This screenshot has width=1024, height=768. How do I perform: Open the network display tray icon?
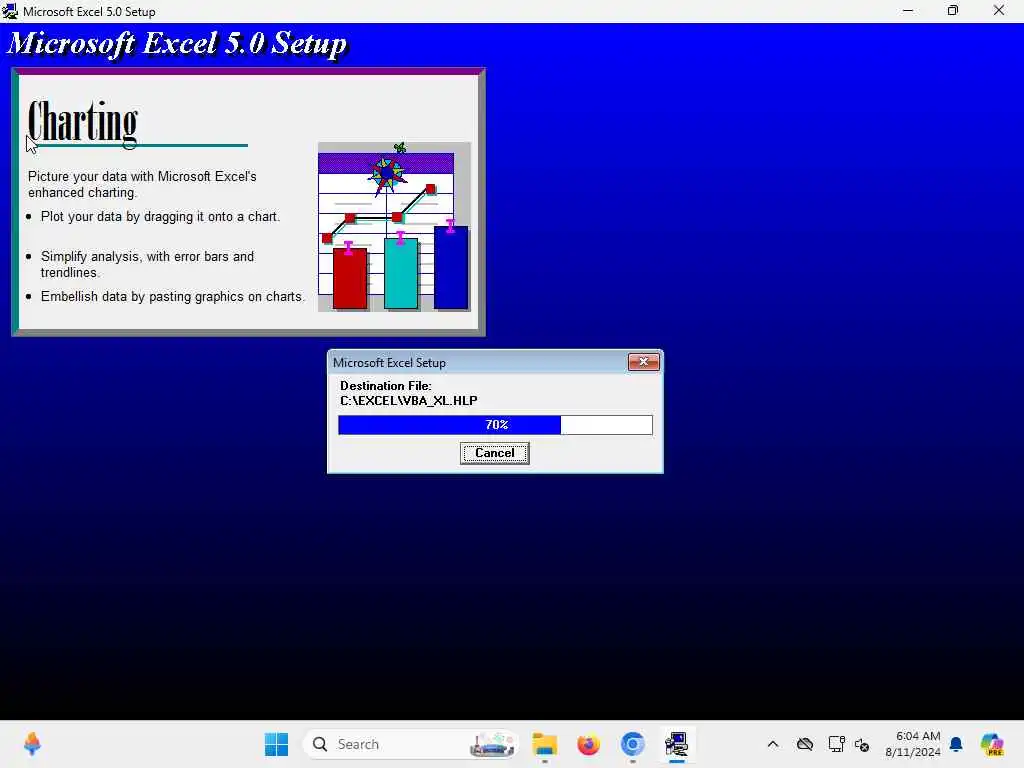[x=836, y=744]
